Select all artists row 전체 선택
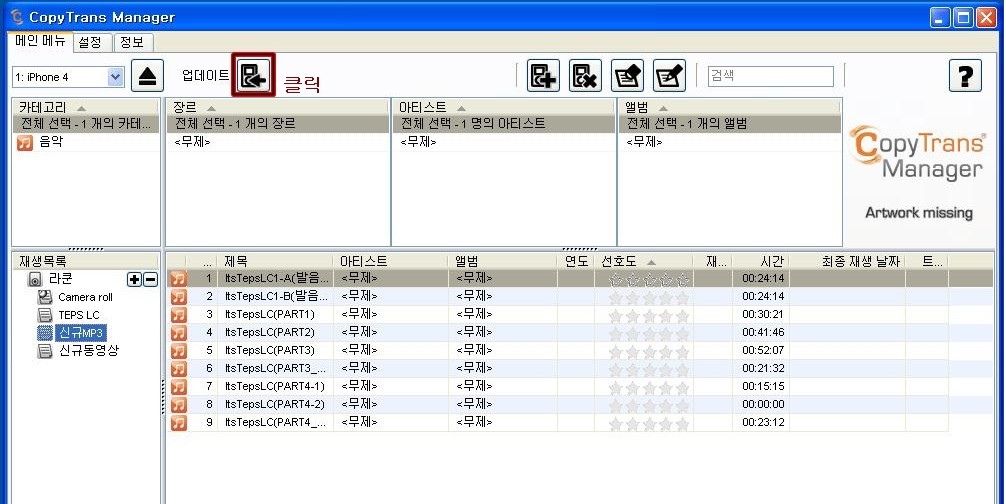 (504, 124)
